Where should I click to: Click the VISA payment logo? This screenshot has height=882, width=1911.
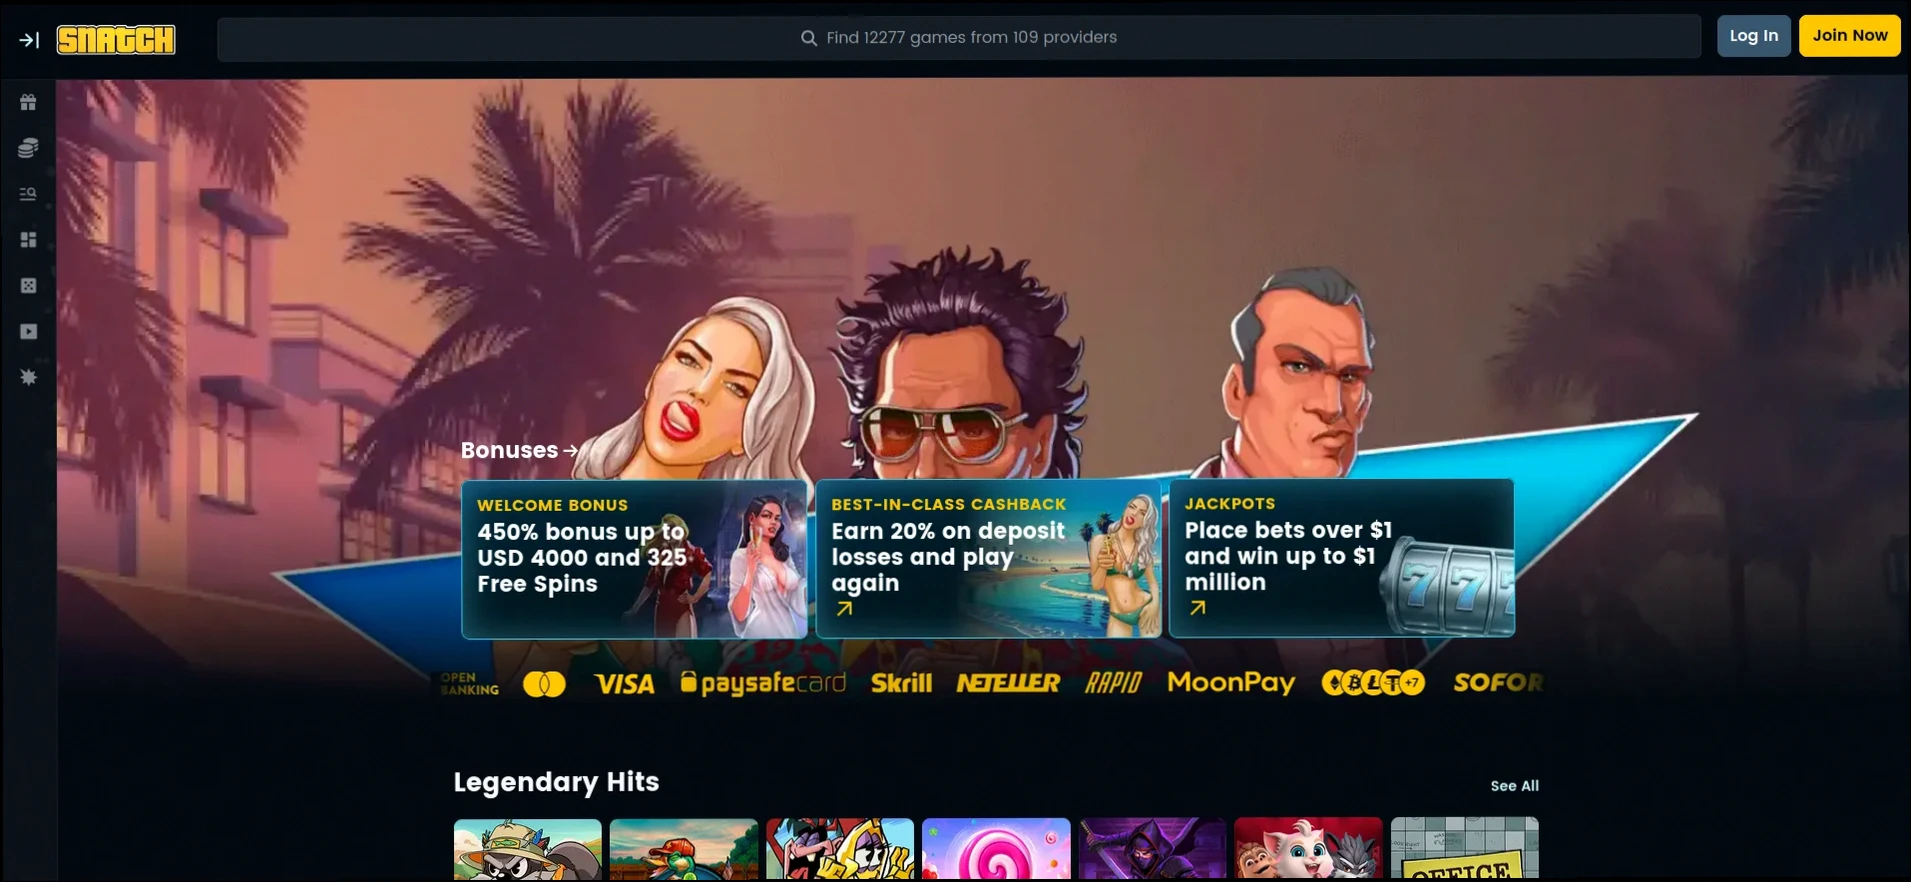(624, 684)
